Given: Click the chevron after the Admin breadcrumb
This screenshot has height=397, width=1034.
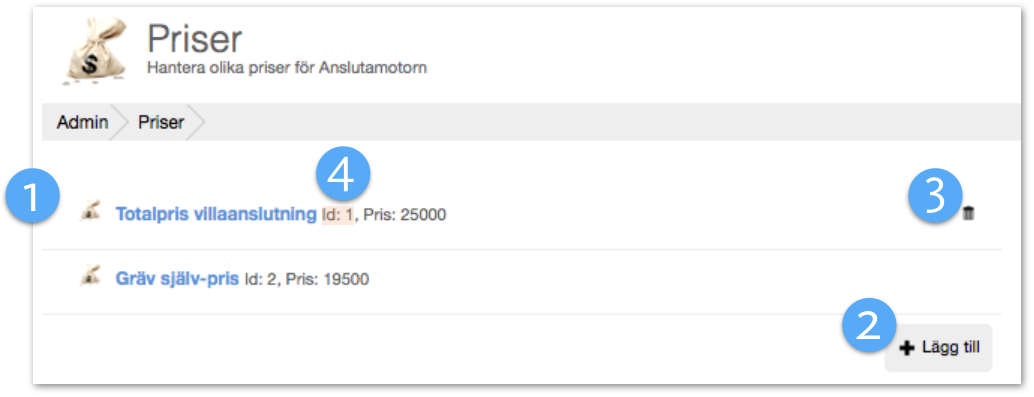Looking at the screenshot, I should point(119,122).
